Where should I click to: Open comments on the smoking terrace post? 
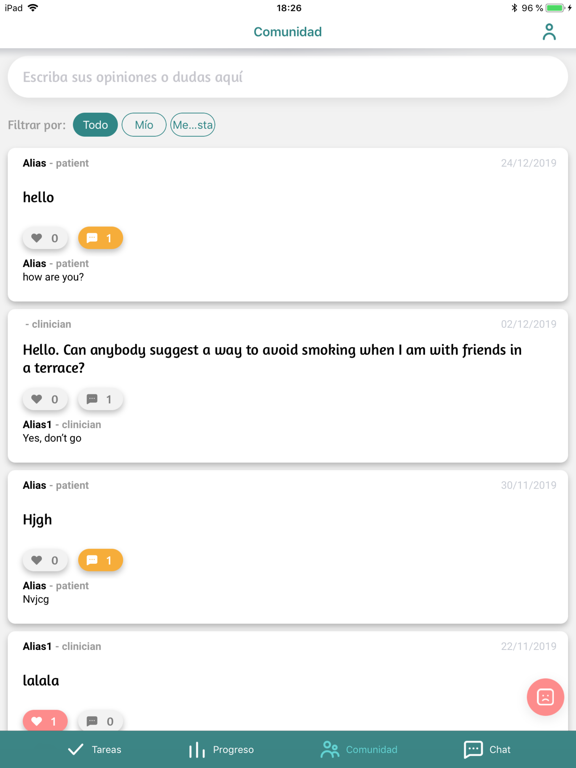(100, 399)
